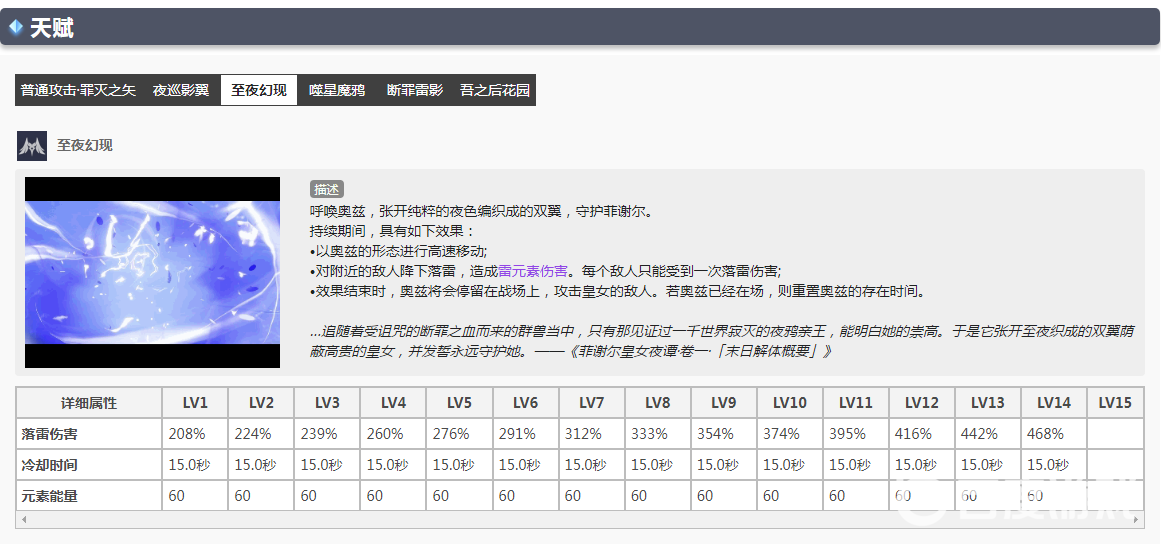Go to the 断罪雷影 tab

414,90
